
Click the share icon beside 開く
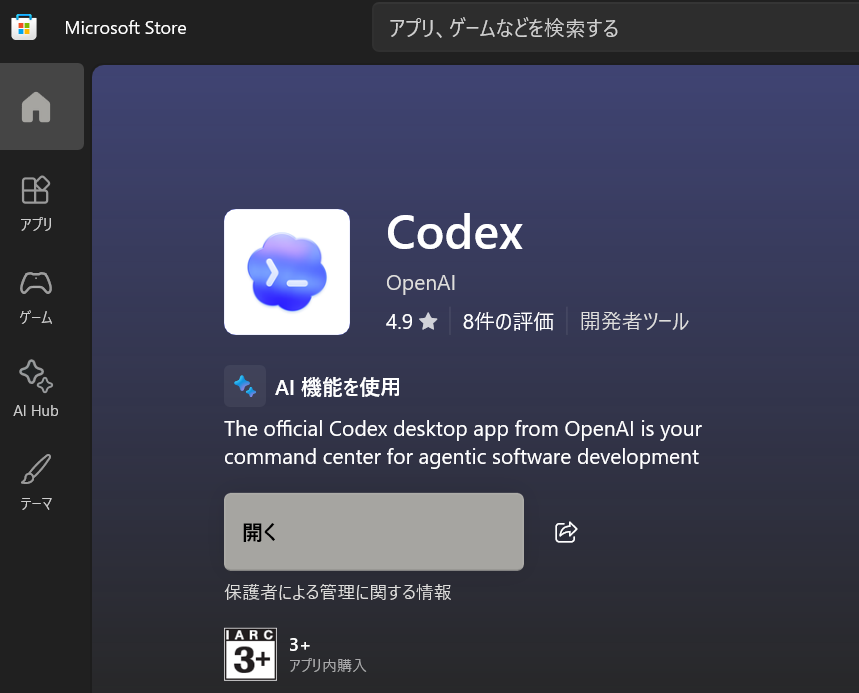point(566,532)
